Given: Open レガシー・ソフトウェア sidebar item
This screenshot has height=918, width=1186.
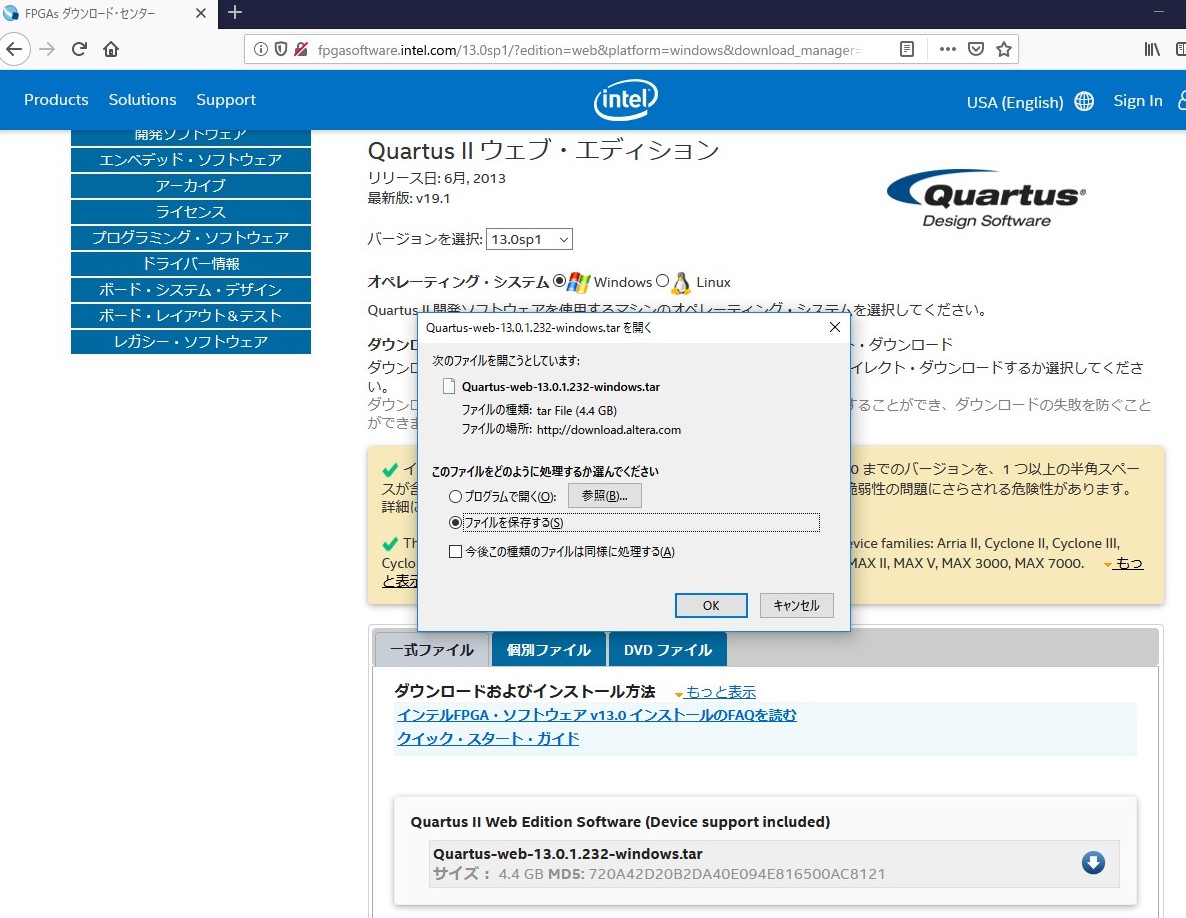Looking at the screenshot, I should (191, 342).
